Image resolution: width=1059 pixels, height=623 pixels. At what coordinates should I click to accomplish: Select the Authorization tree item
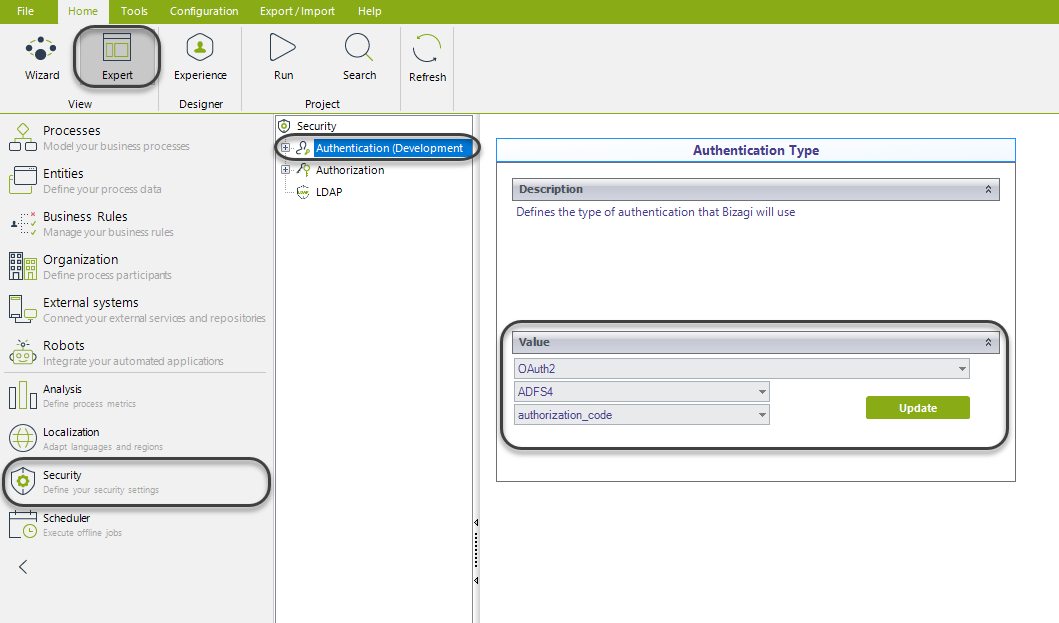click(x=350, y=170)
